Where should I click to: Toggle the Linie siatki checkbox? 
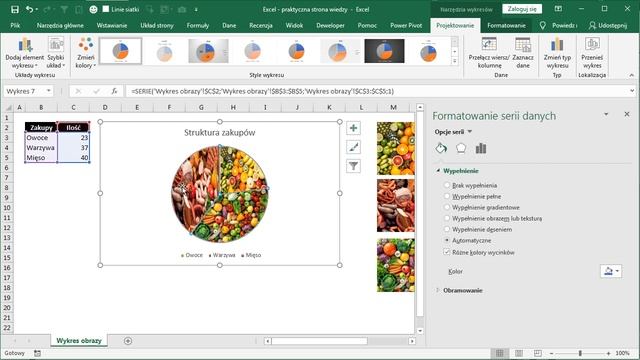(x=106, y=9)
